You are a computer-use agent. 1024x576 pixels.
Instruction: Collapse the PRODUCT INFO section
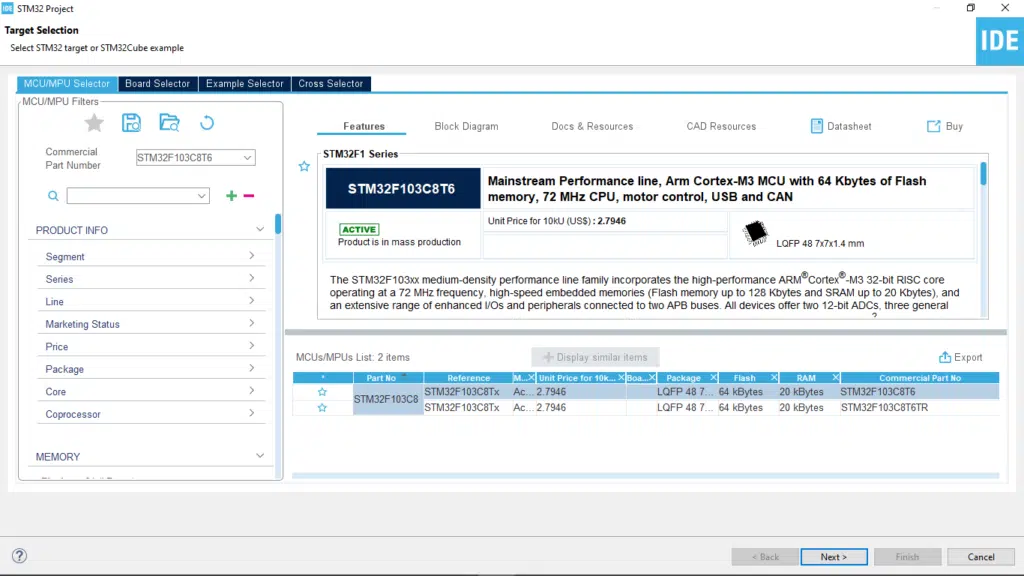(260, 230)
